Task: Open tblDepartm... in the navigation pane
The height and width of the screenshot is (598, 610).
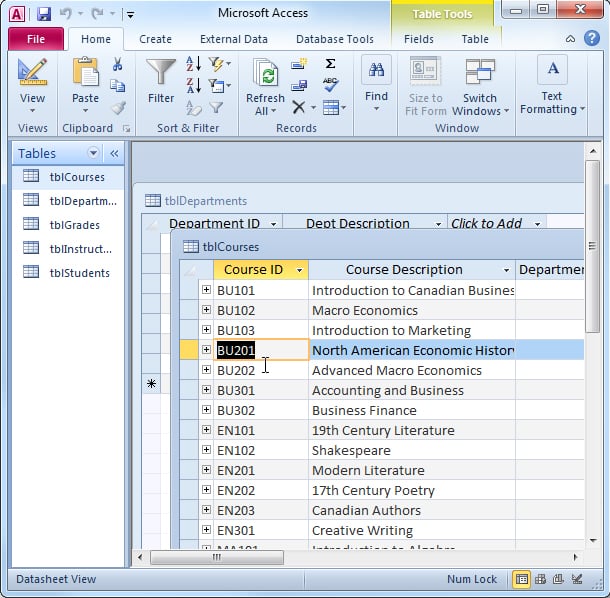Action: click(68, 201)
